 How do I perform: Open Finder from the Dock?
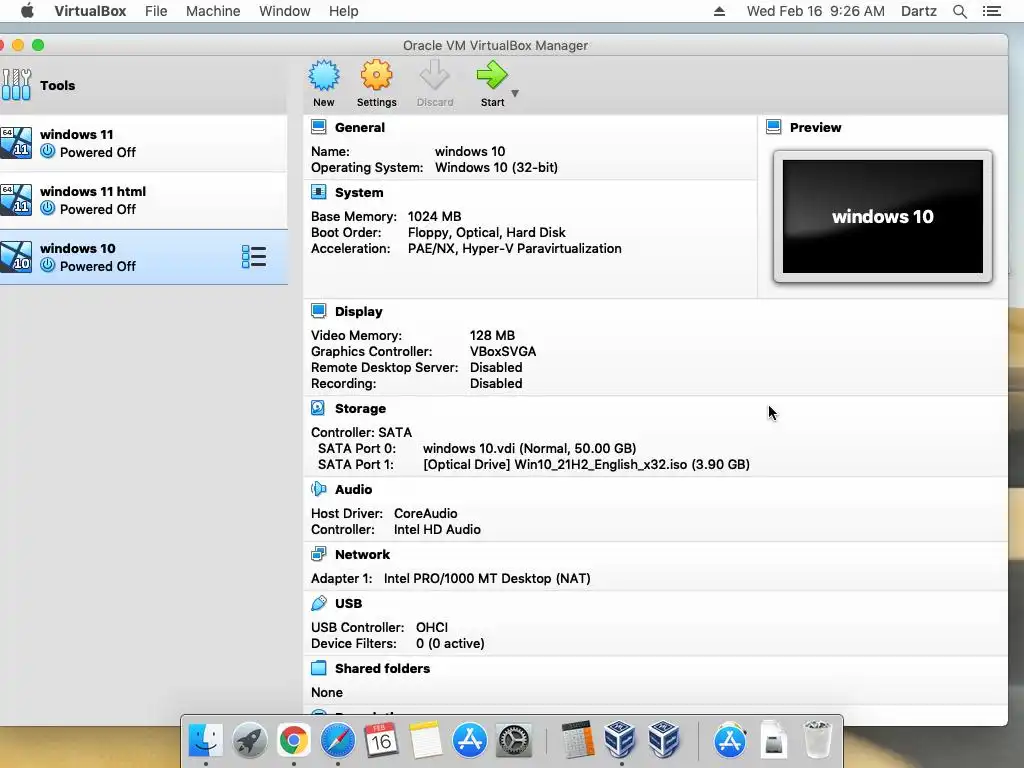[x=206, y=740]
